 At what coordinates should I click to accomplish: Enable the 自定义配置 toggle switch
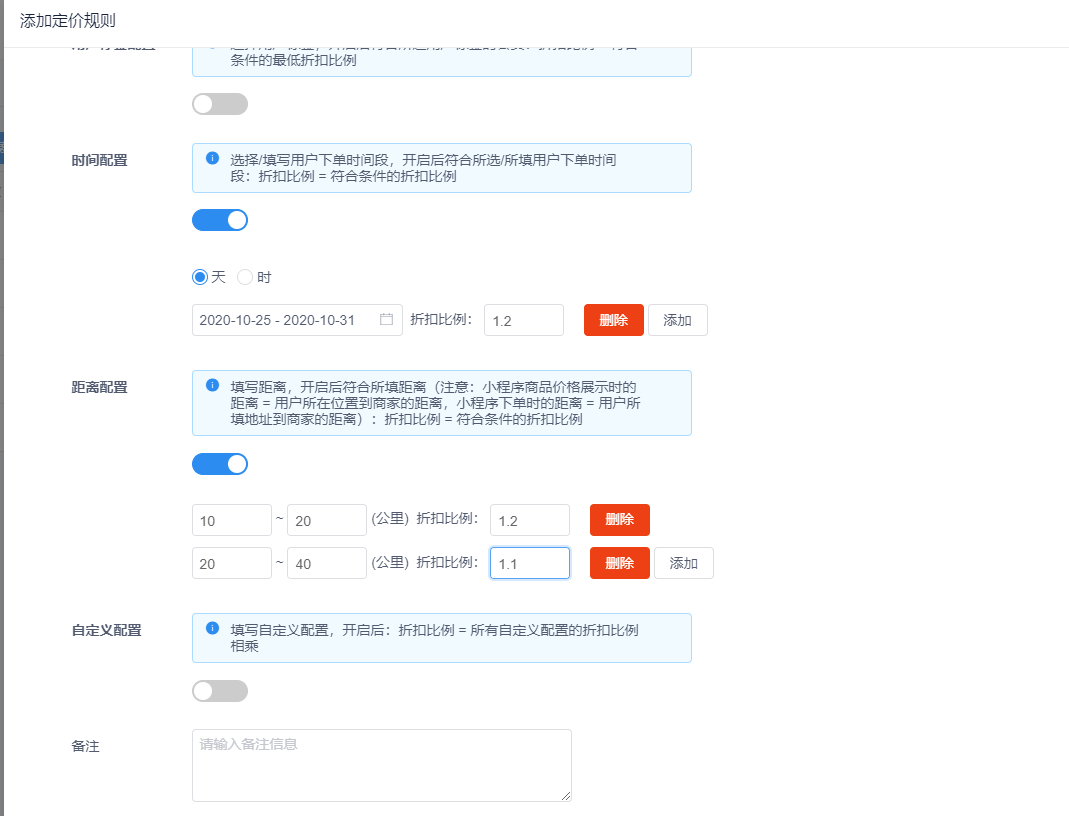click(220, 691)
